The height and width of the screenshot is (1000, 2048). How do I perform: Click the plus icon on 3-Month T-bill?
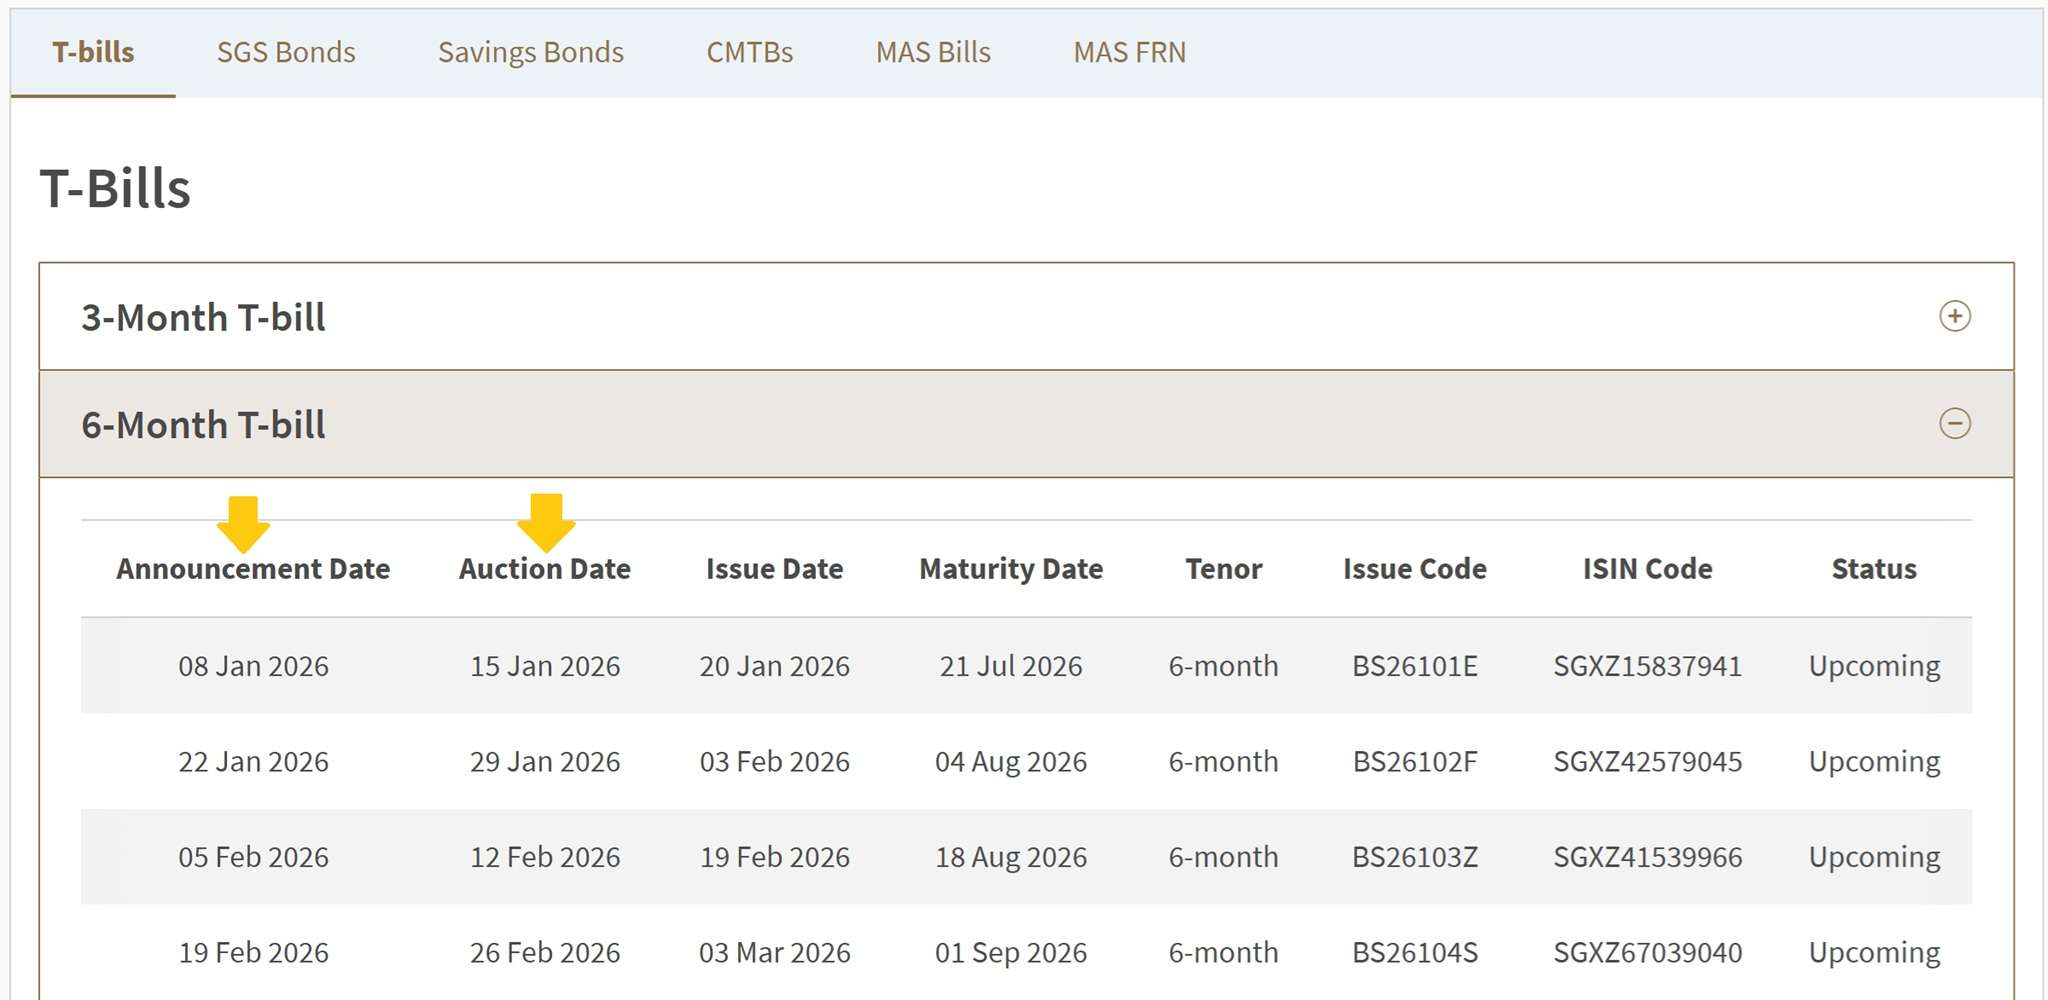1954,316
